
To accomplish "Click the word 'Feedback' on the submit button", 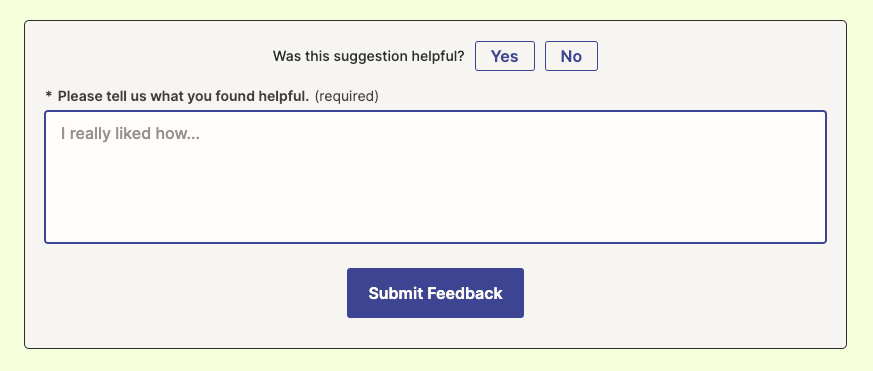I will pyautogui.click(x=464, y=293).
